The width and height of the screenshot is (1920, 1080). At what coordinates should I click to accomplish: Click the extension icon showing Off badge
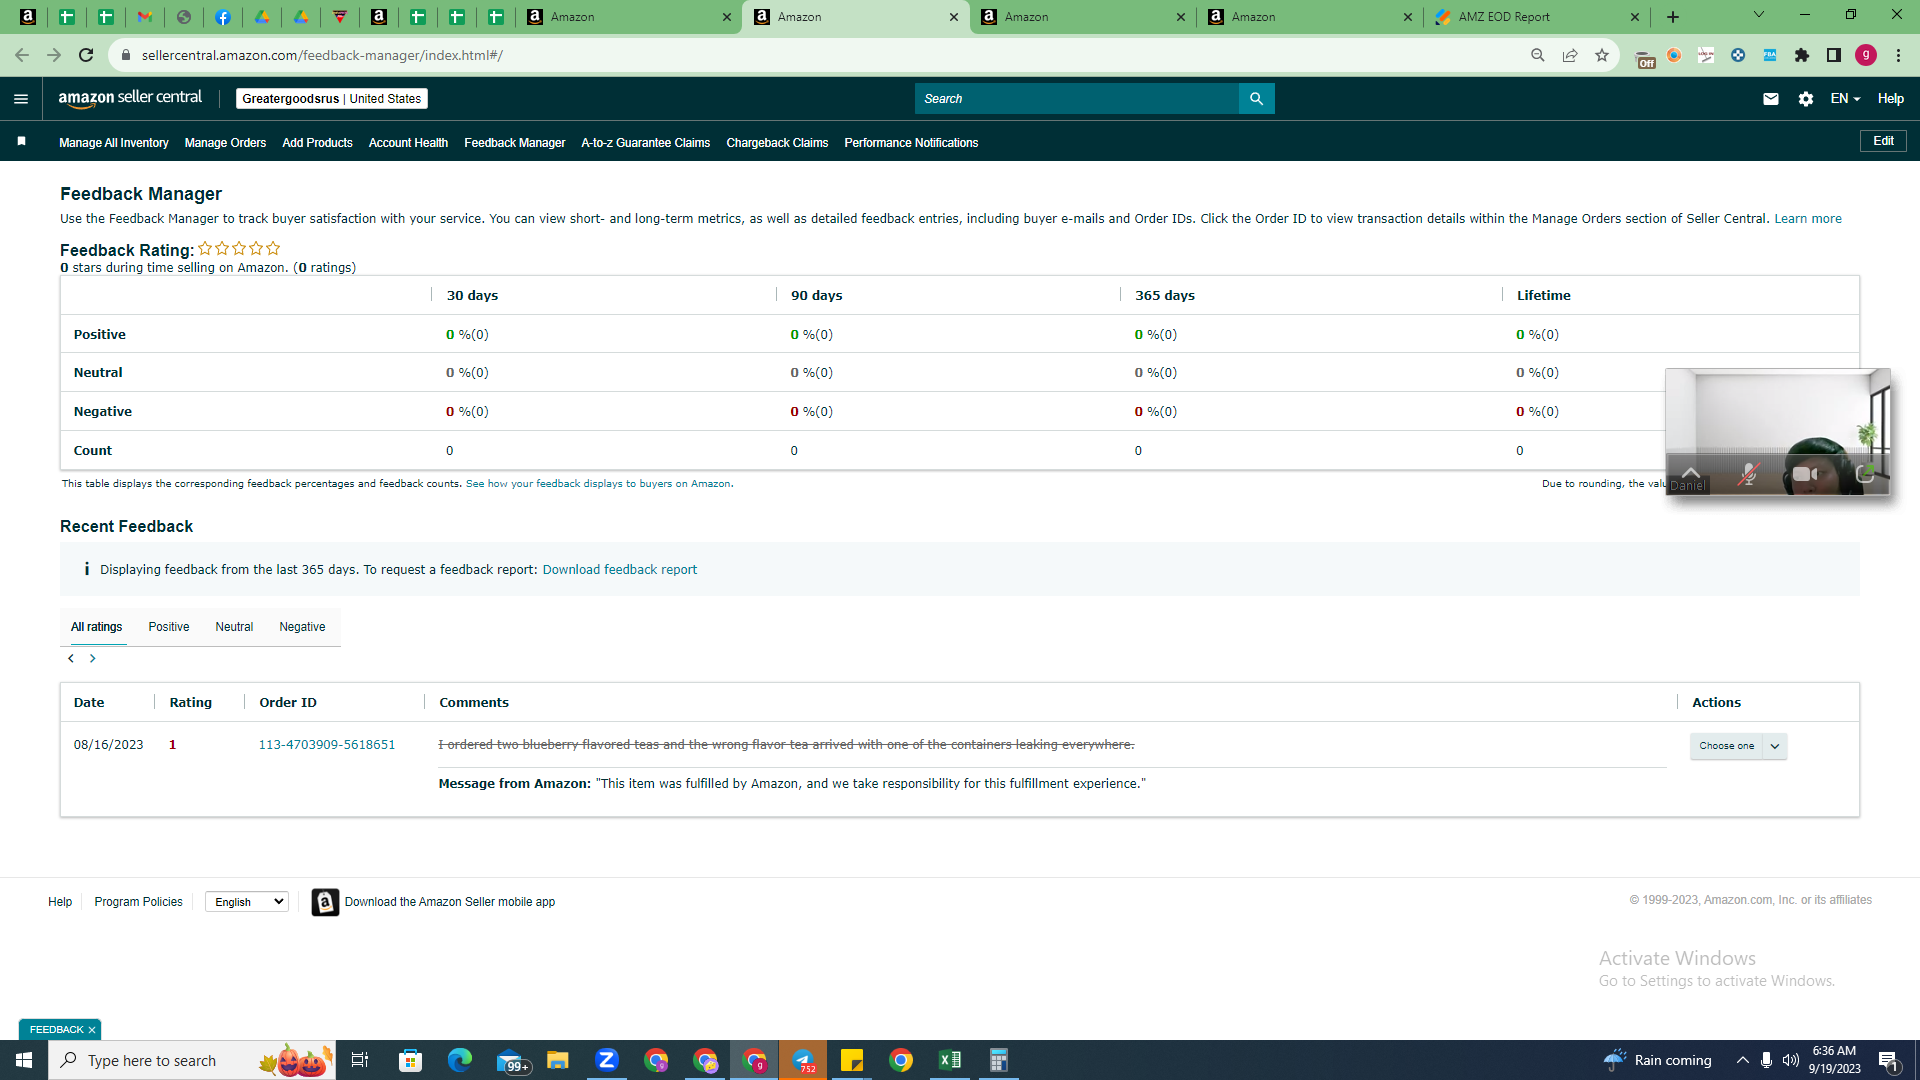tap(1644, 57)
